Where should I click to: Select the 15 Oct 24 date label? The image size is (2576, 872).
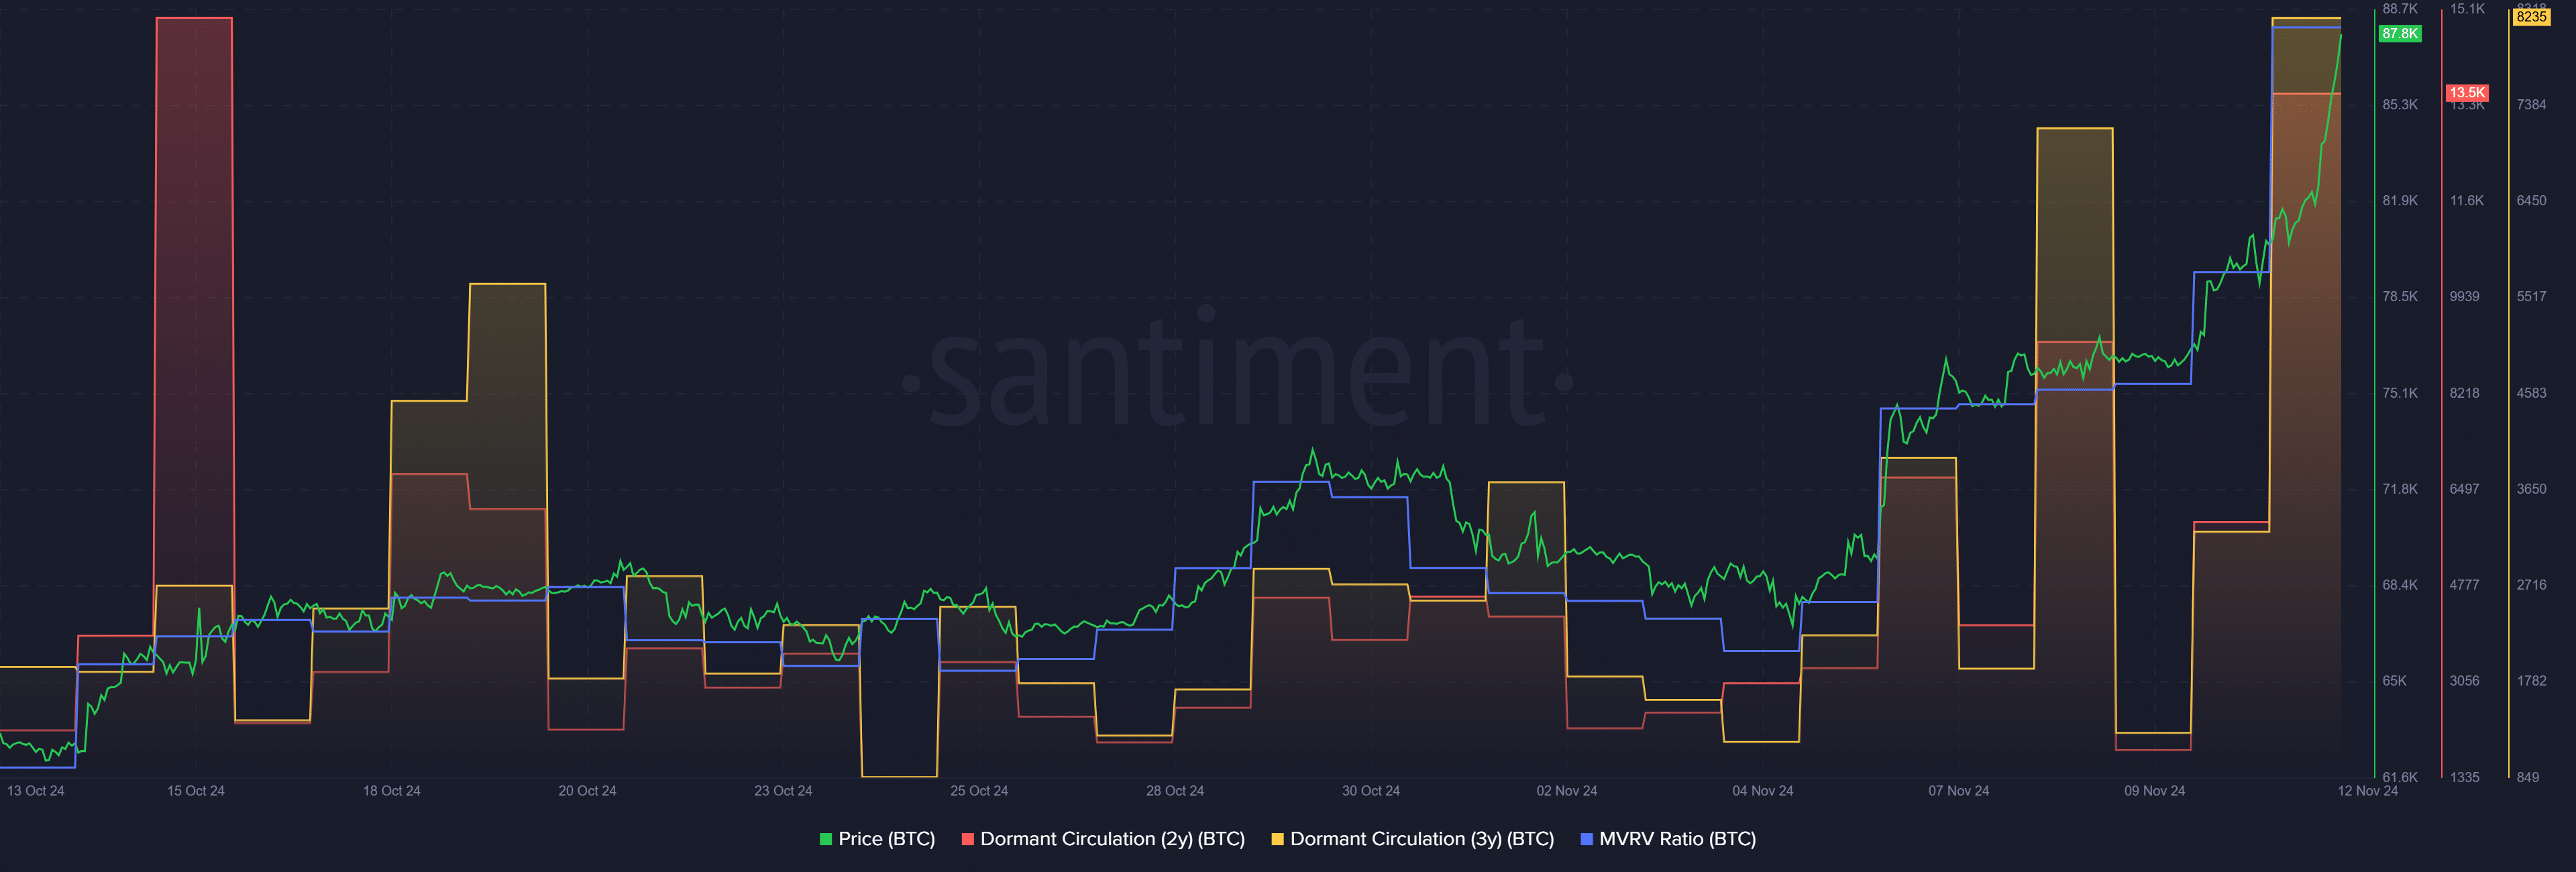(x=196, y=791)
